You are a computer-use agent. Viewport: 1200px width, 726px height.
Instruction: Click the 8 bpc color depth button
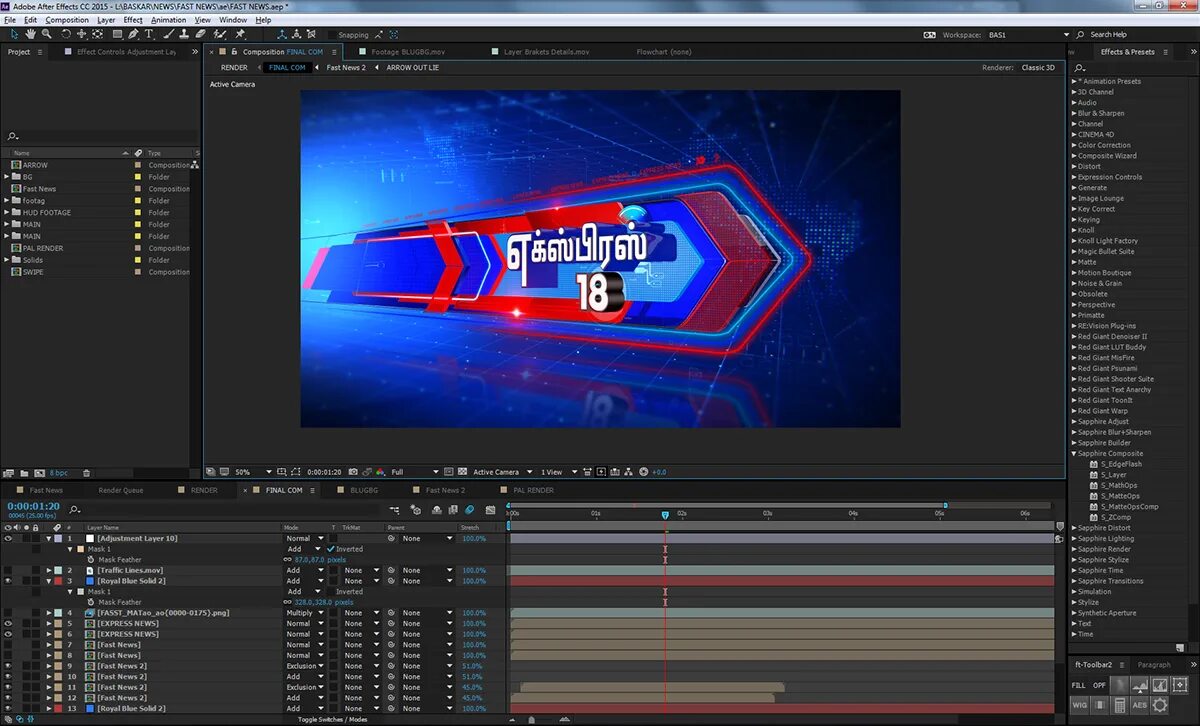59,473
